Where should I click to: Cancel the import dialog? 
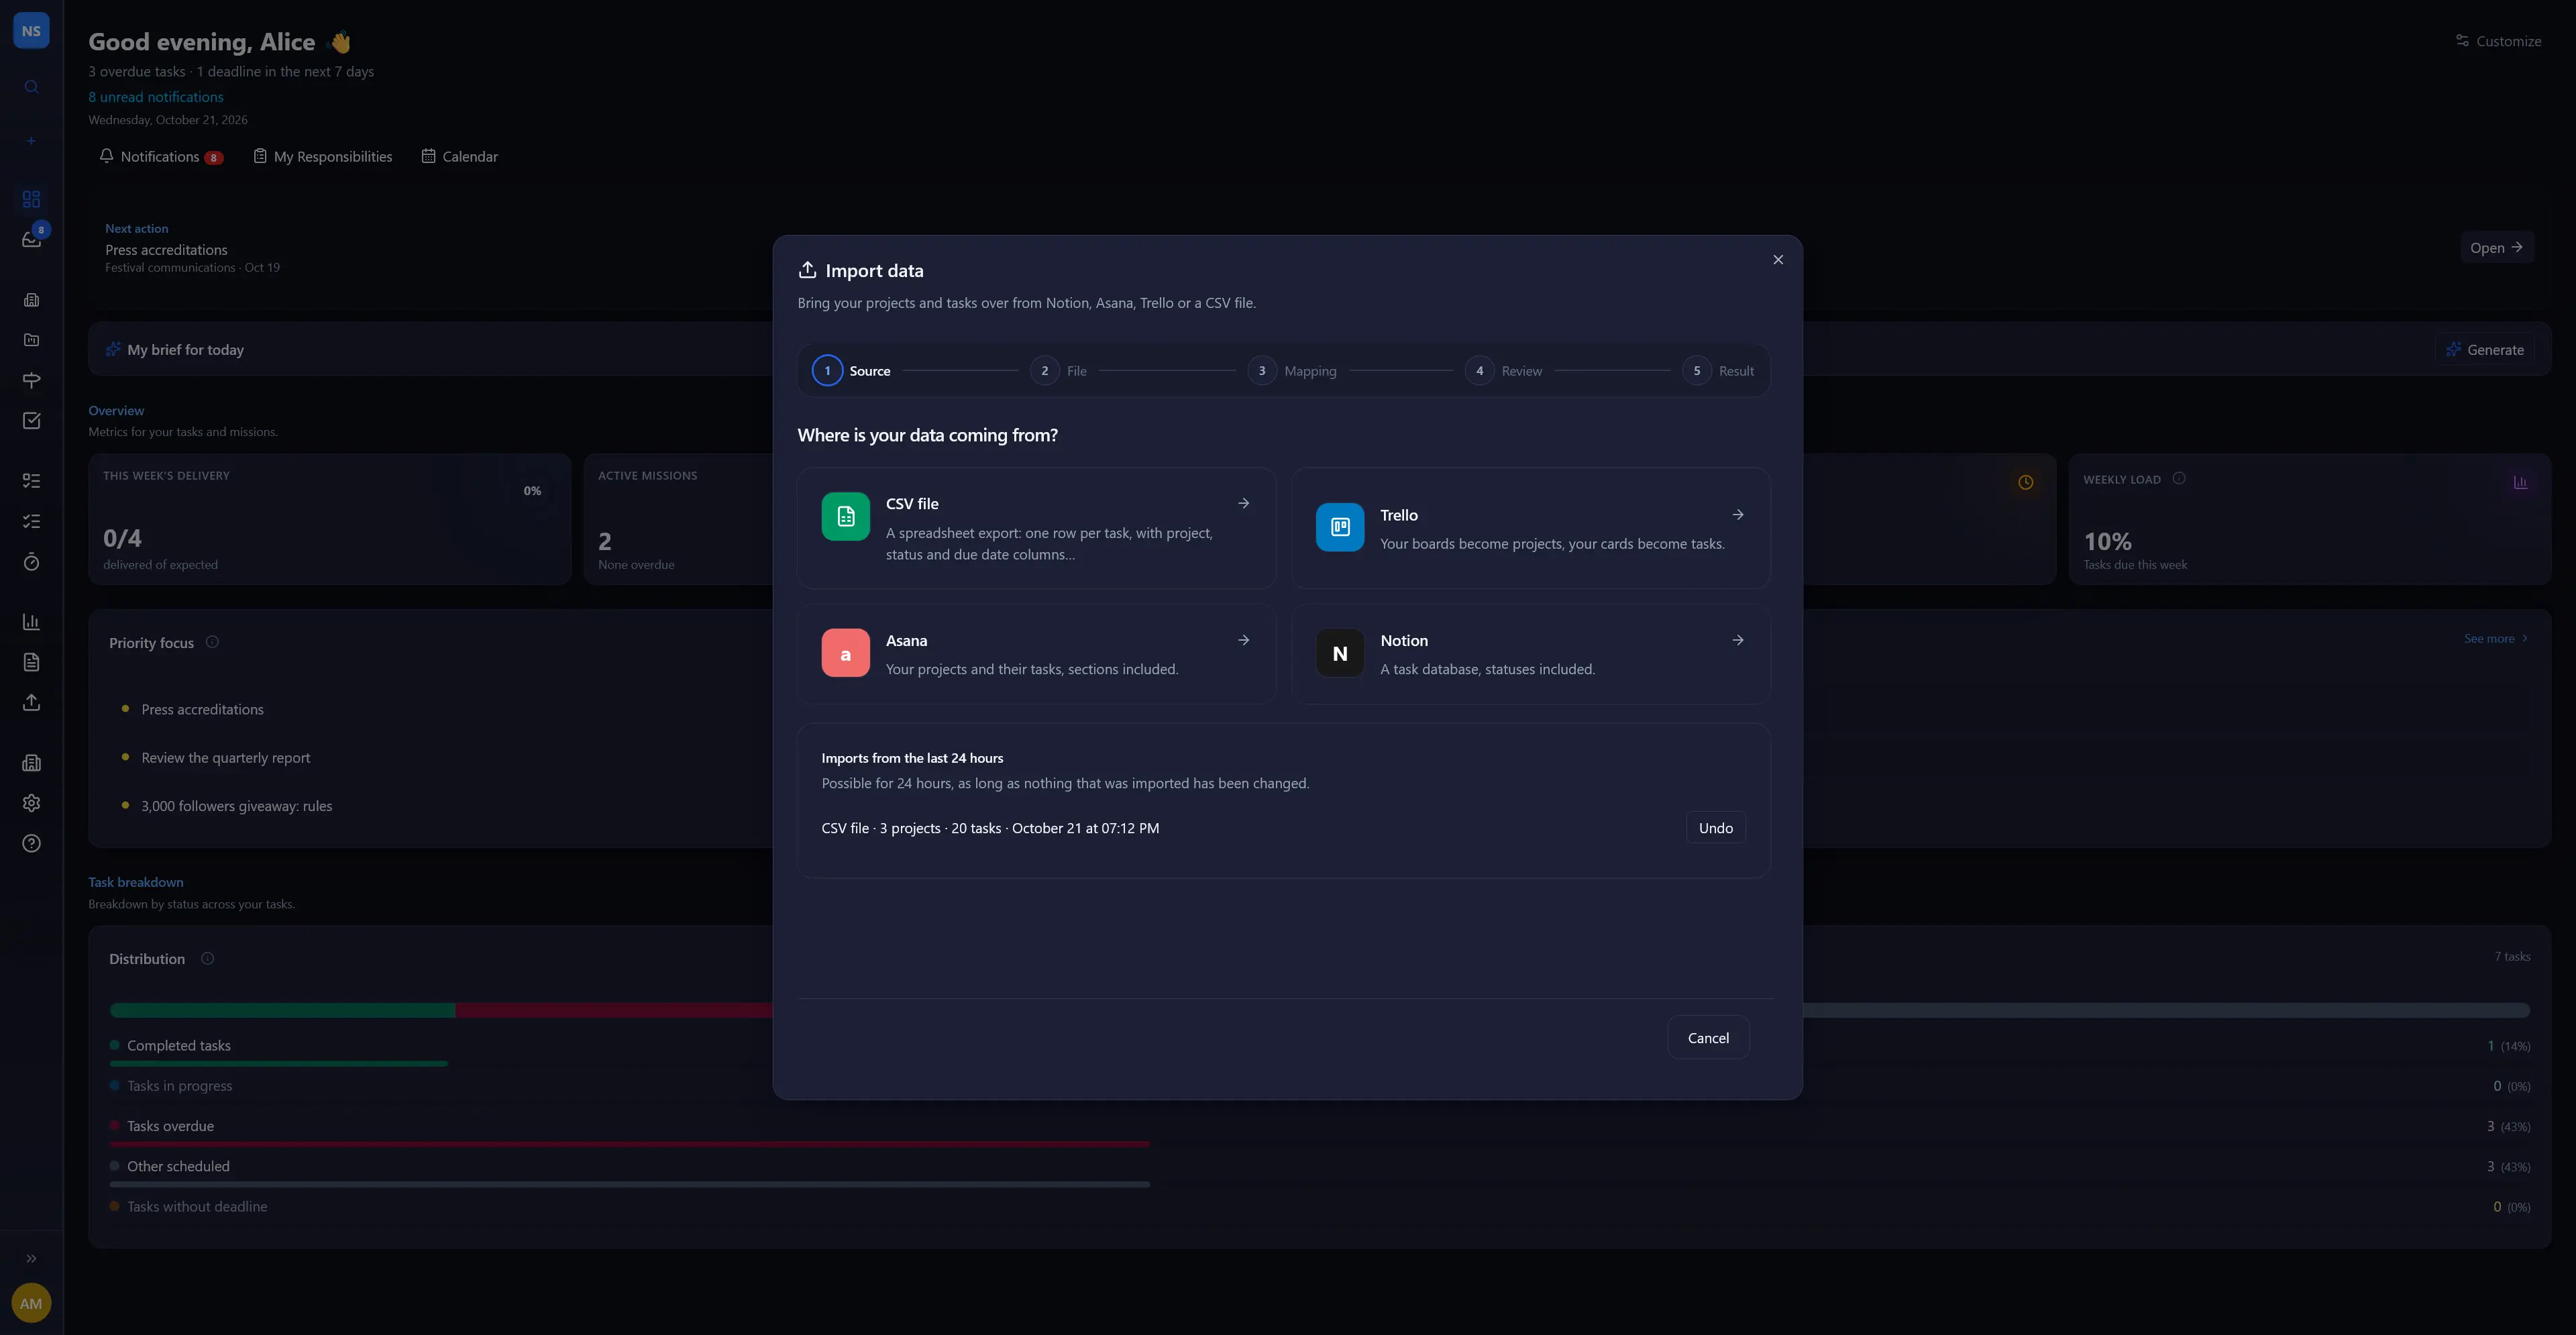point(1708,1038)
